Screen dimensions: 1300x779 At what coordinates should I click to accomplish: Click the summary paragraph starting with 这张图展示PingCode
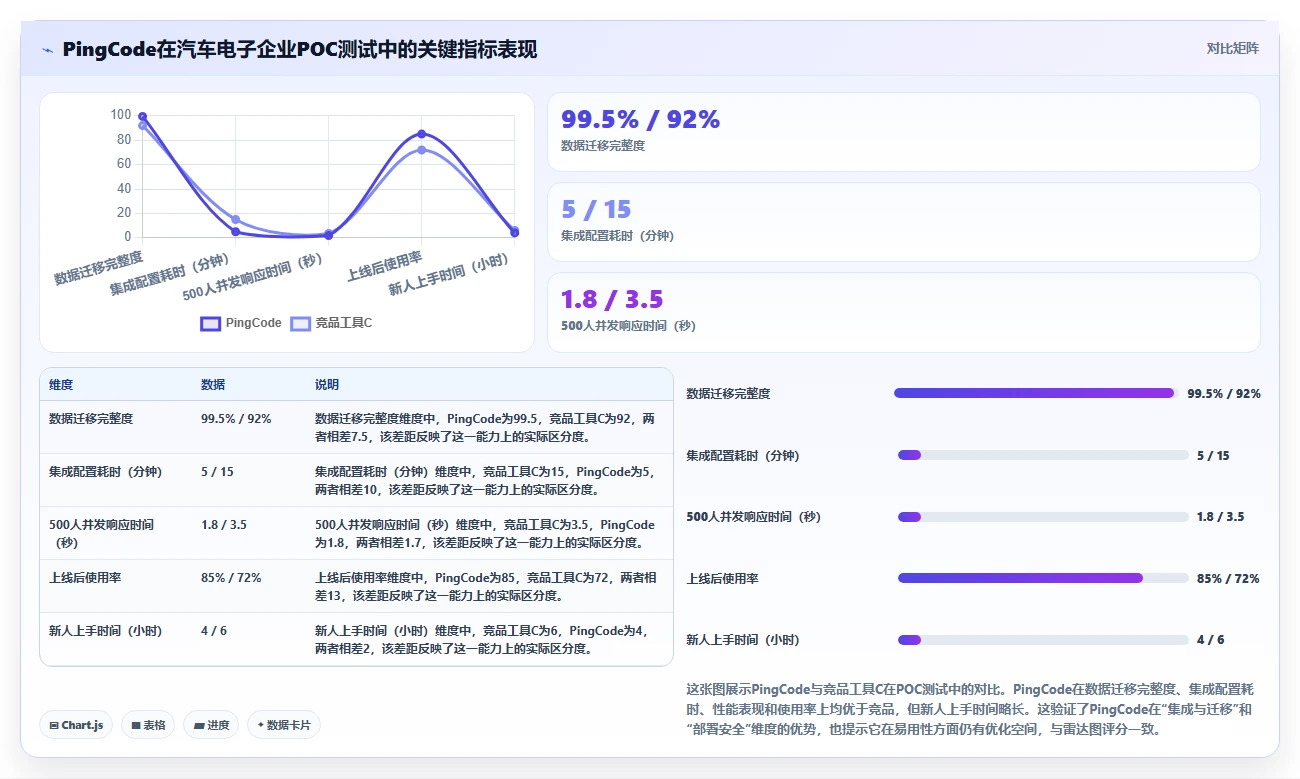tap(971, 709)
